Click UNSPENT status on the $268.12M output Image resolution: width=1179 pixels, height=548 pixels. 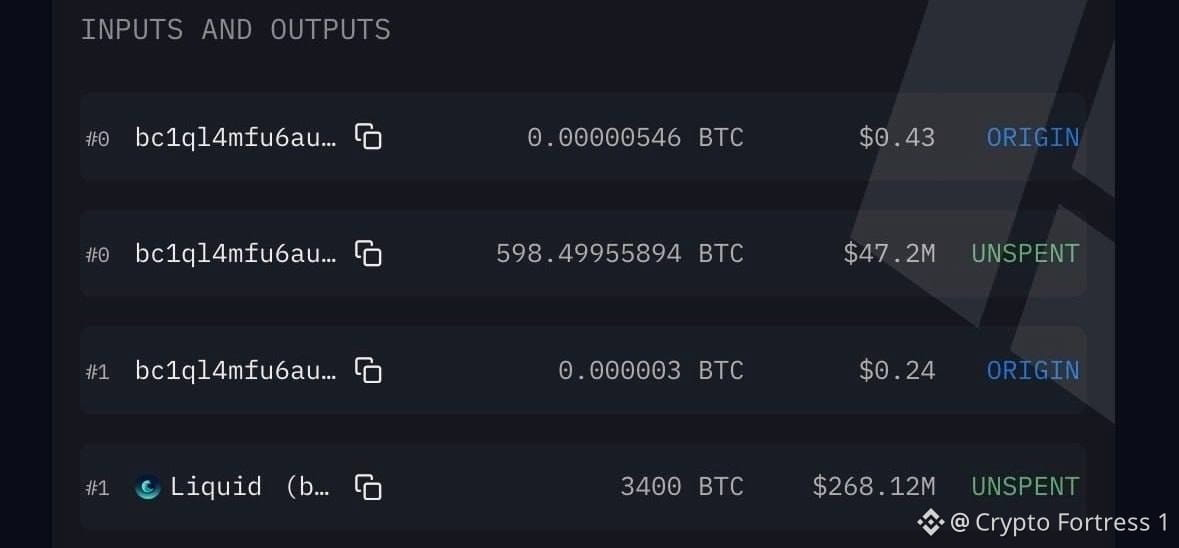point(1025,487)
